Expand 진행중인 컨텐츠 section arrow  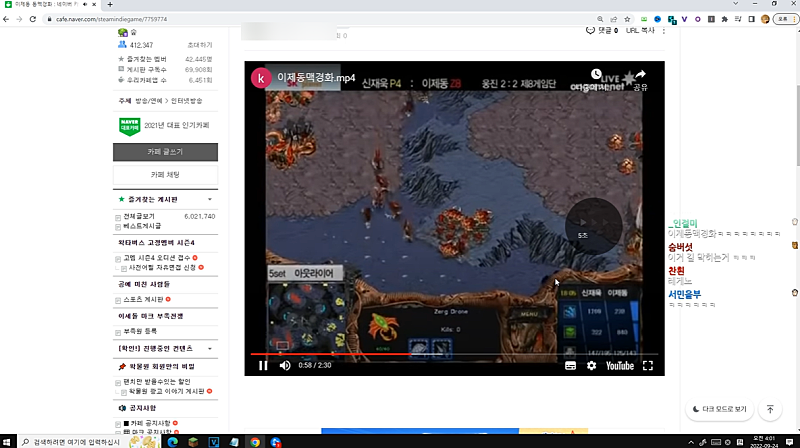(210, 349)
